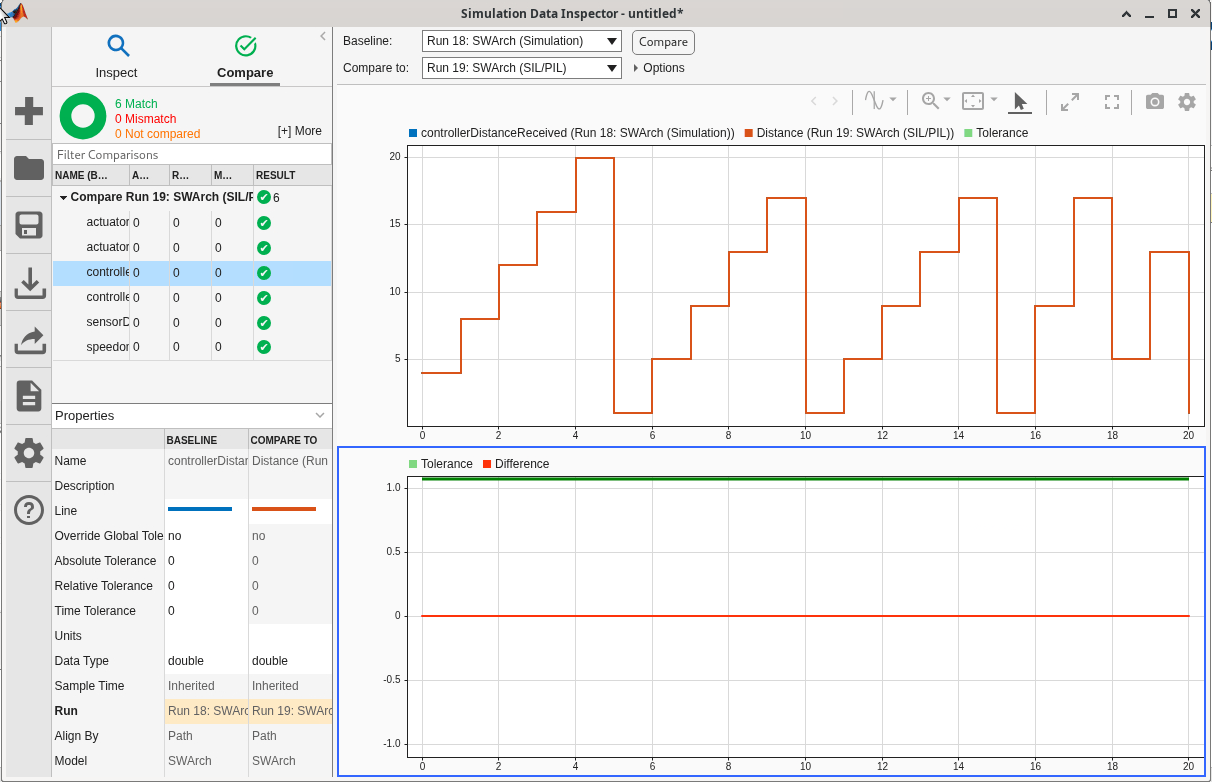Image resolution: width=1212 pixels, height=782 pixels.
Task: Click green check icon on Compare Run row
Action: point(264,197)
